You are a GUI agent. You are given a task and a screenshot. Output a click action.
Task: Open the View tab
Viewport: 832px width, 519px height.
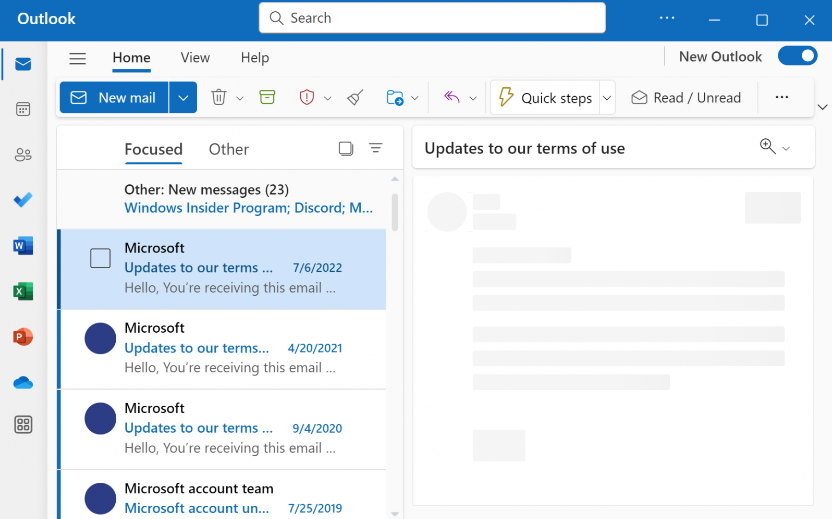click(195, 58)
